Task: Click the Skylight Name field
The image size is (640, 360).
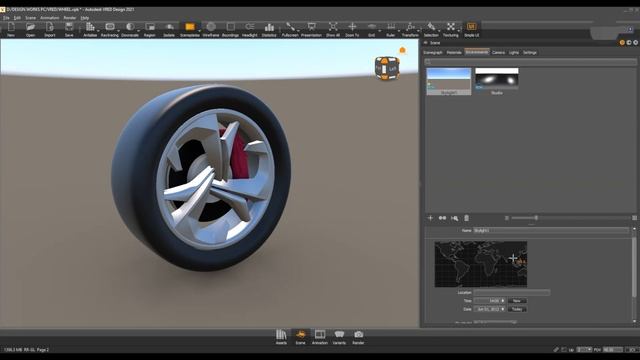Action: [551, 231]
